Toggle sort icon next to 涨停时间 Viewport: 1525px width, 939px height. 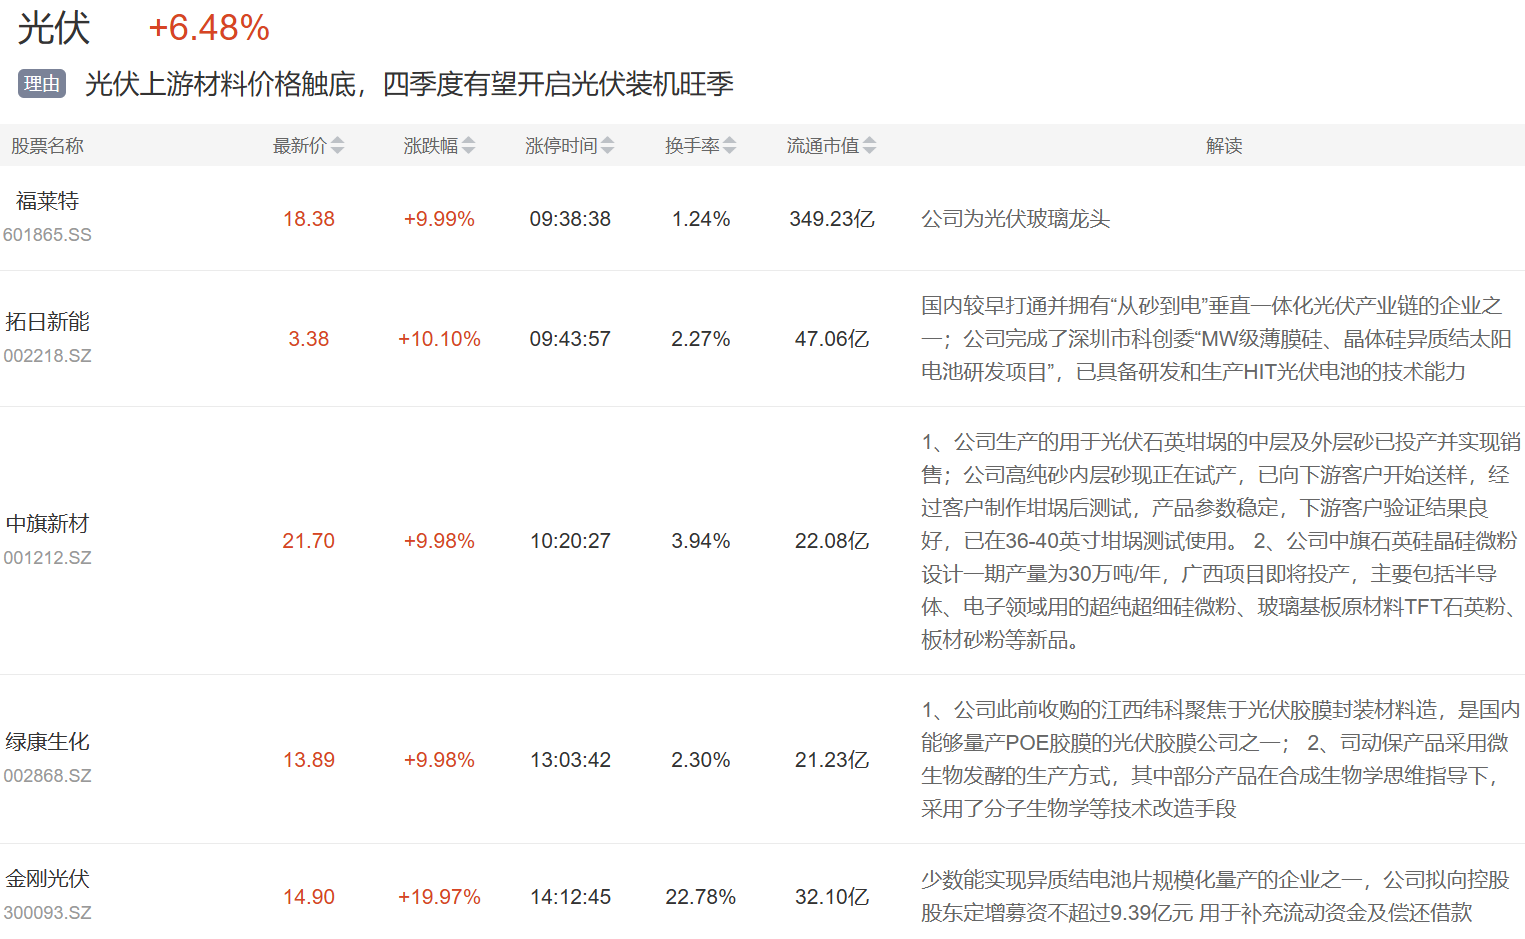click(x=608, y=146)
